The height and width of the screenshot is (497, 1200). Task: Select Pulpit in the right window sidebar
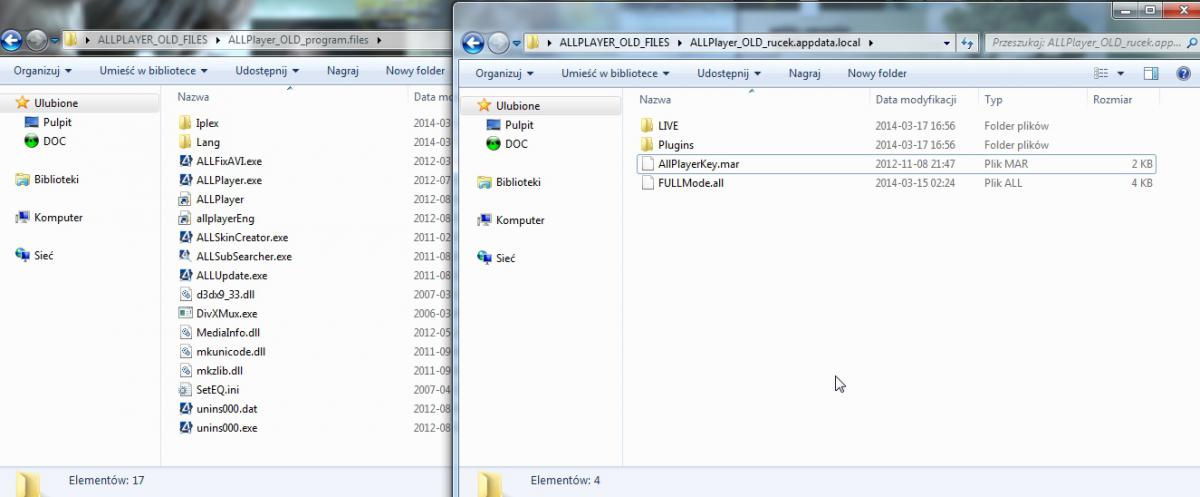pyautogui.click(x=519, y=125)
